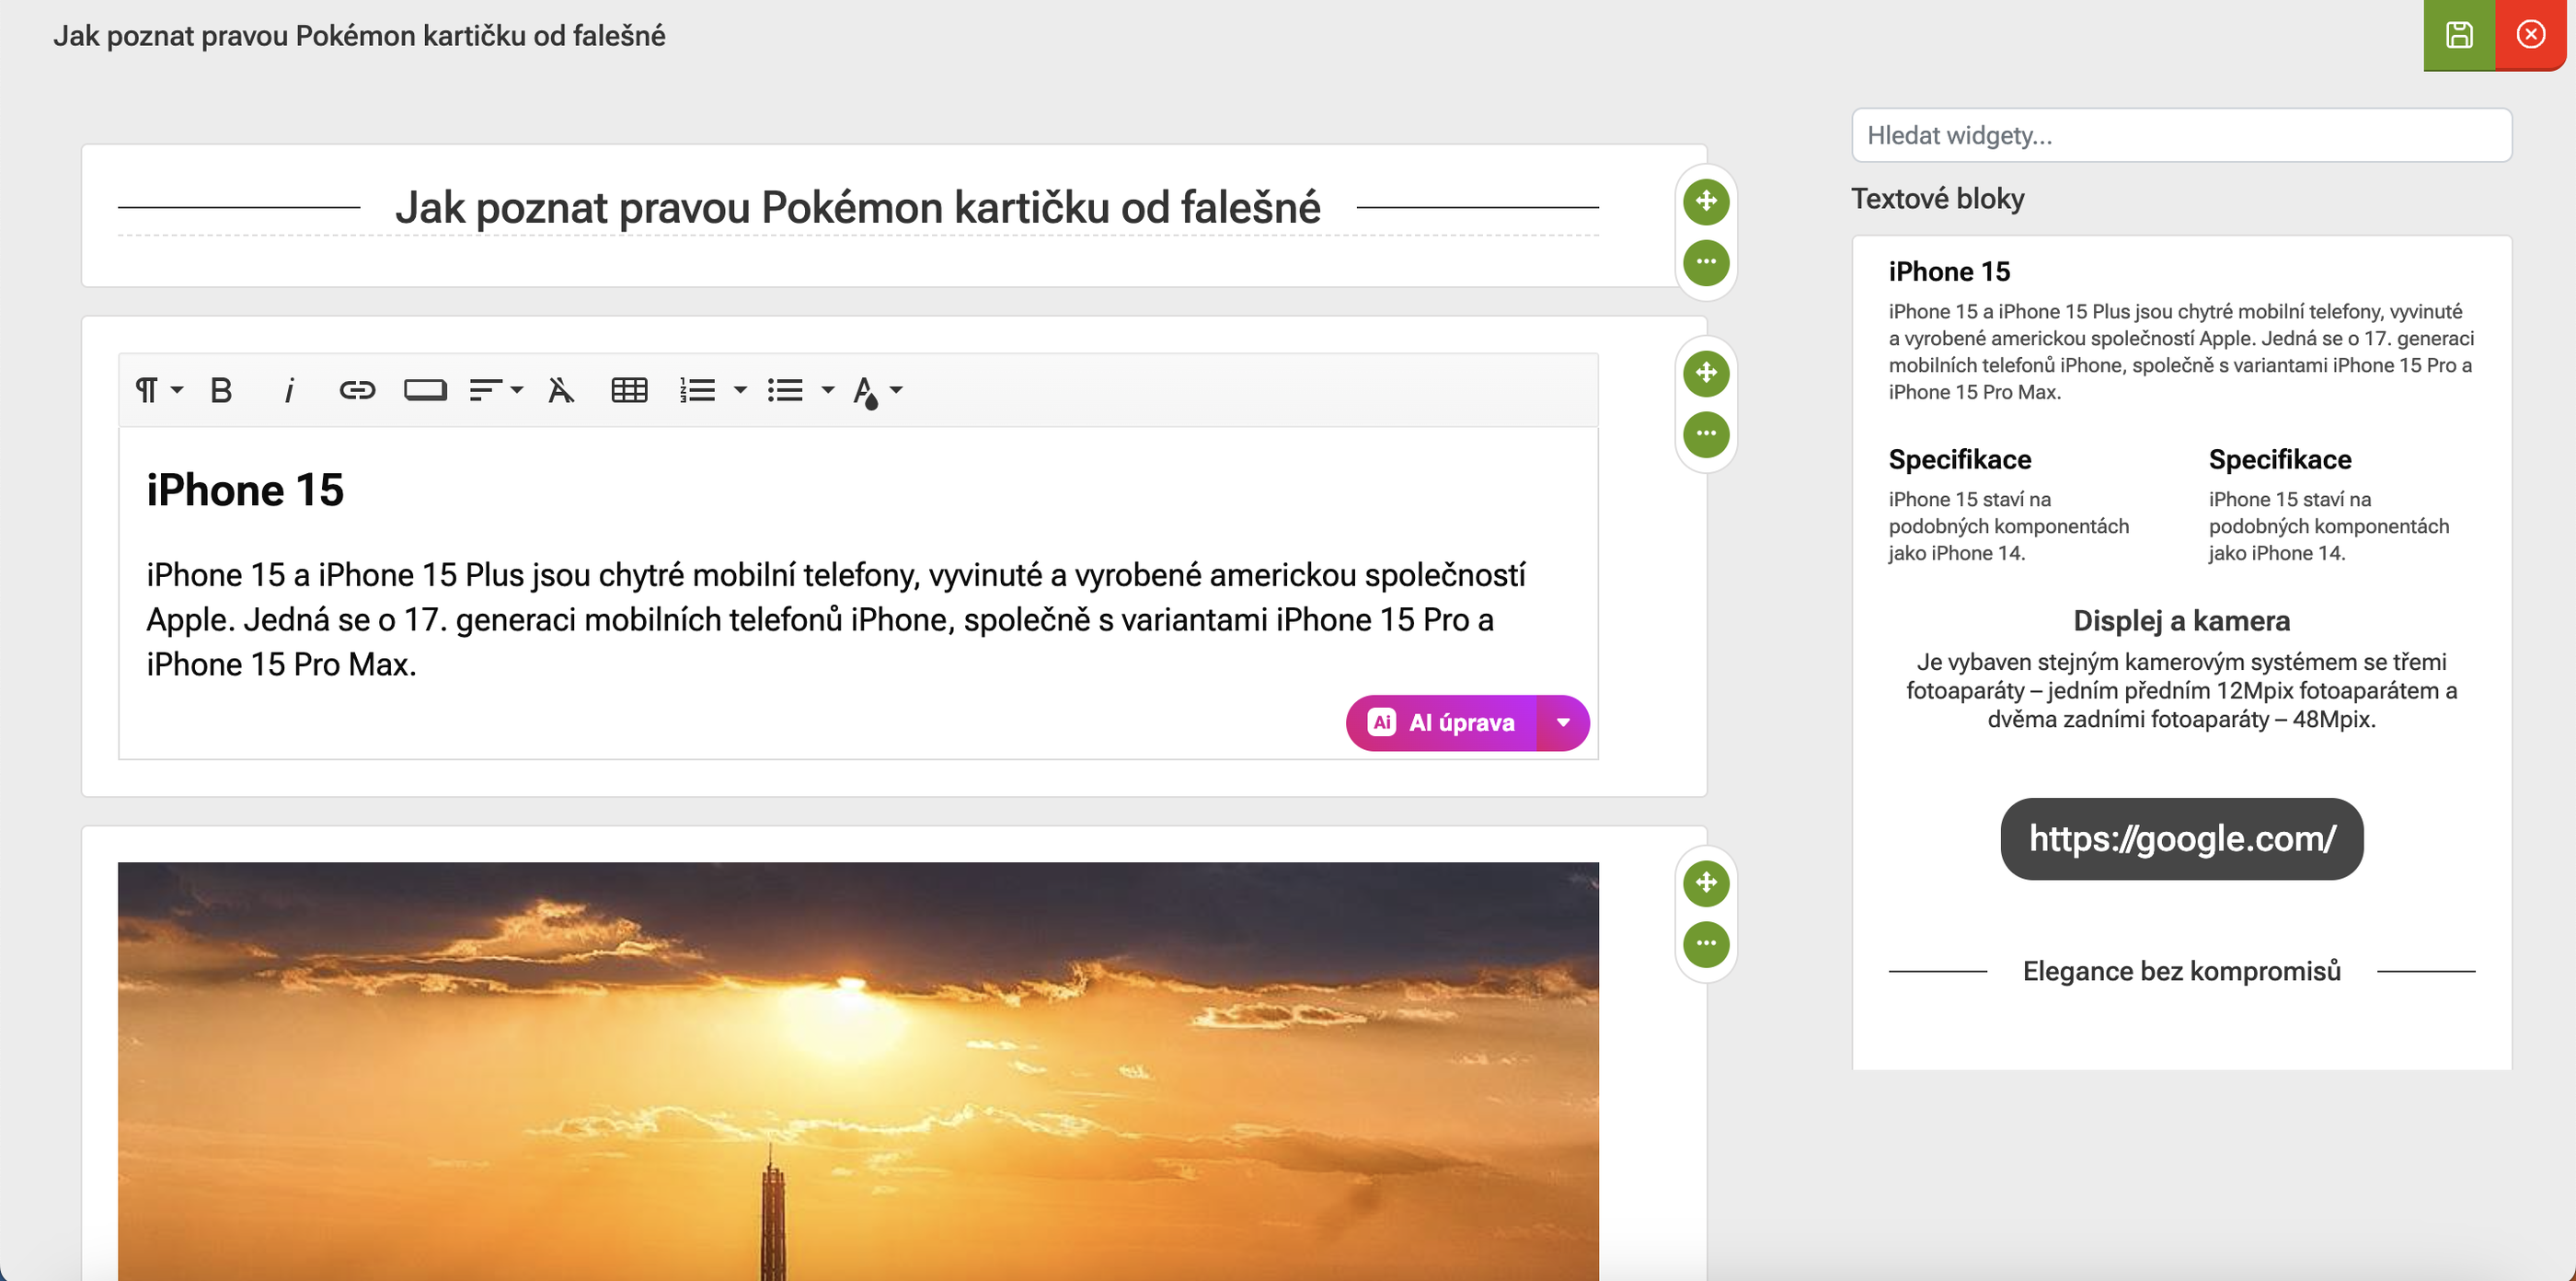Open more options for iPhone 15 text block

point(1706,434)
